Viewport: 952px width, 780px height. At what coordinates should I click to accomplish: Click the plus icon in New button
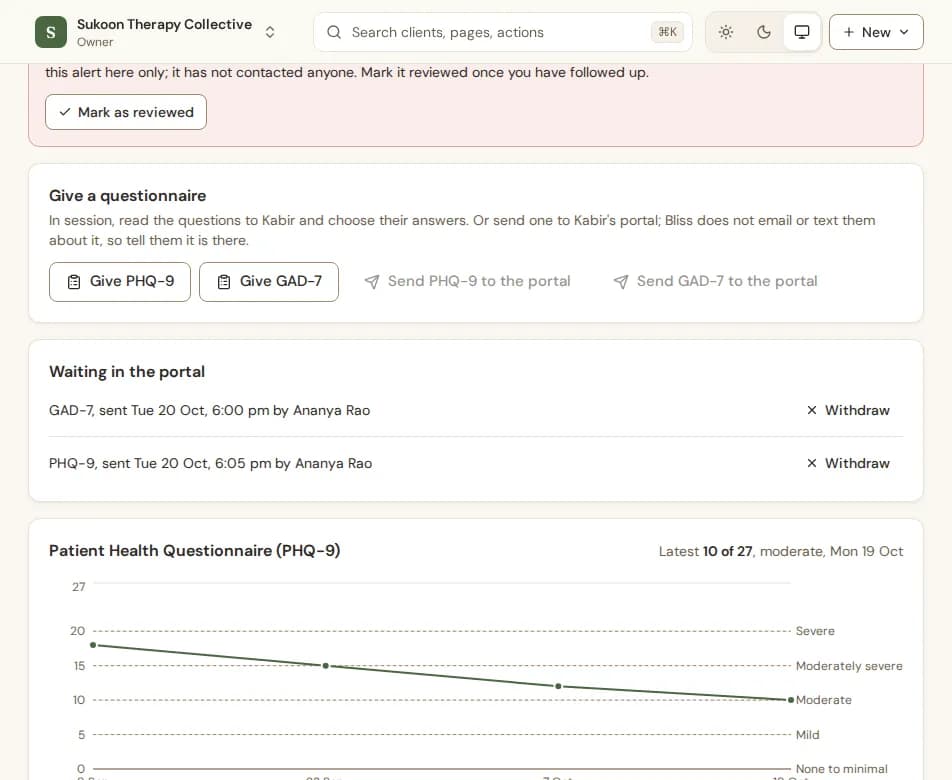coord(849,32)
